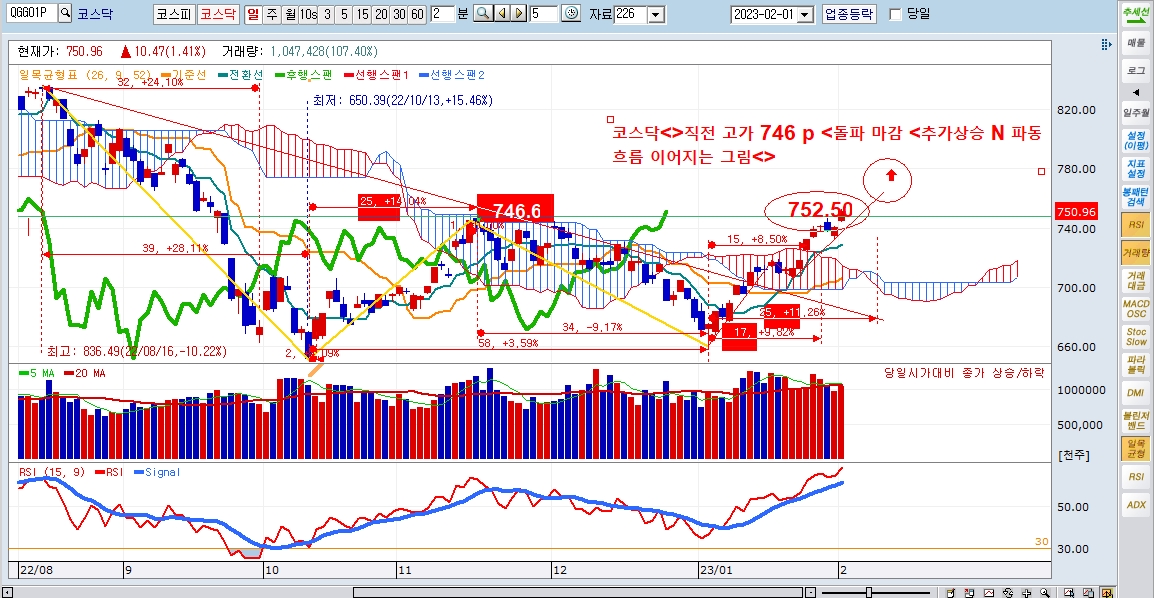Toggle the DMI indicator
This screenshot has height=598, width=1154.
click(x=1136, y=393)
